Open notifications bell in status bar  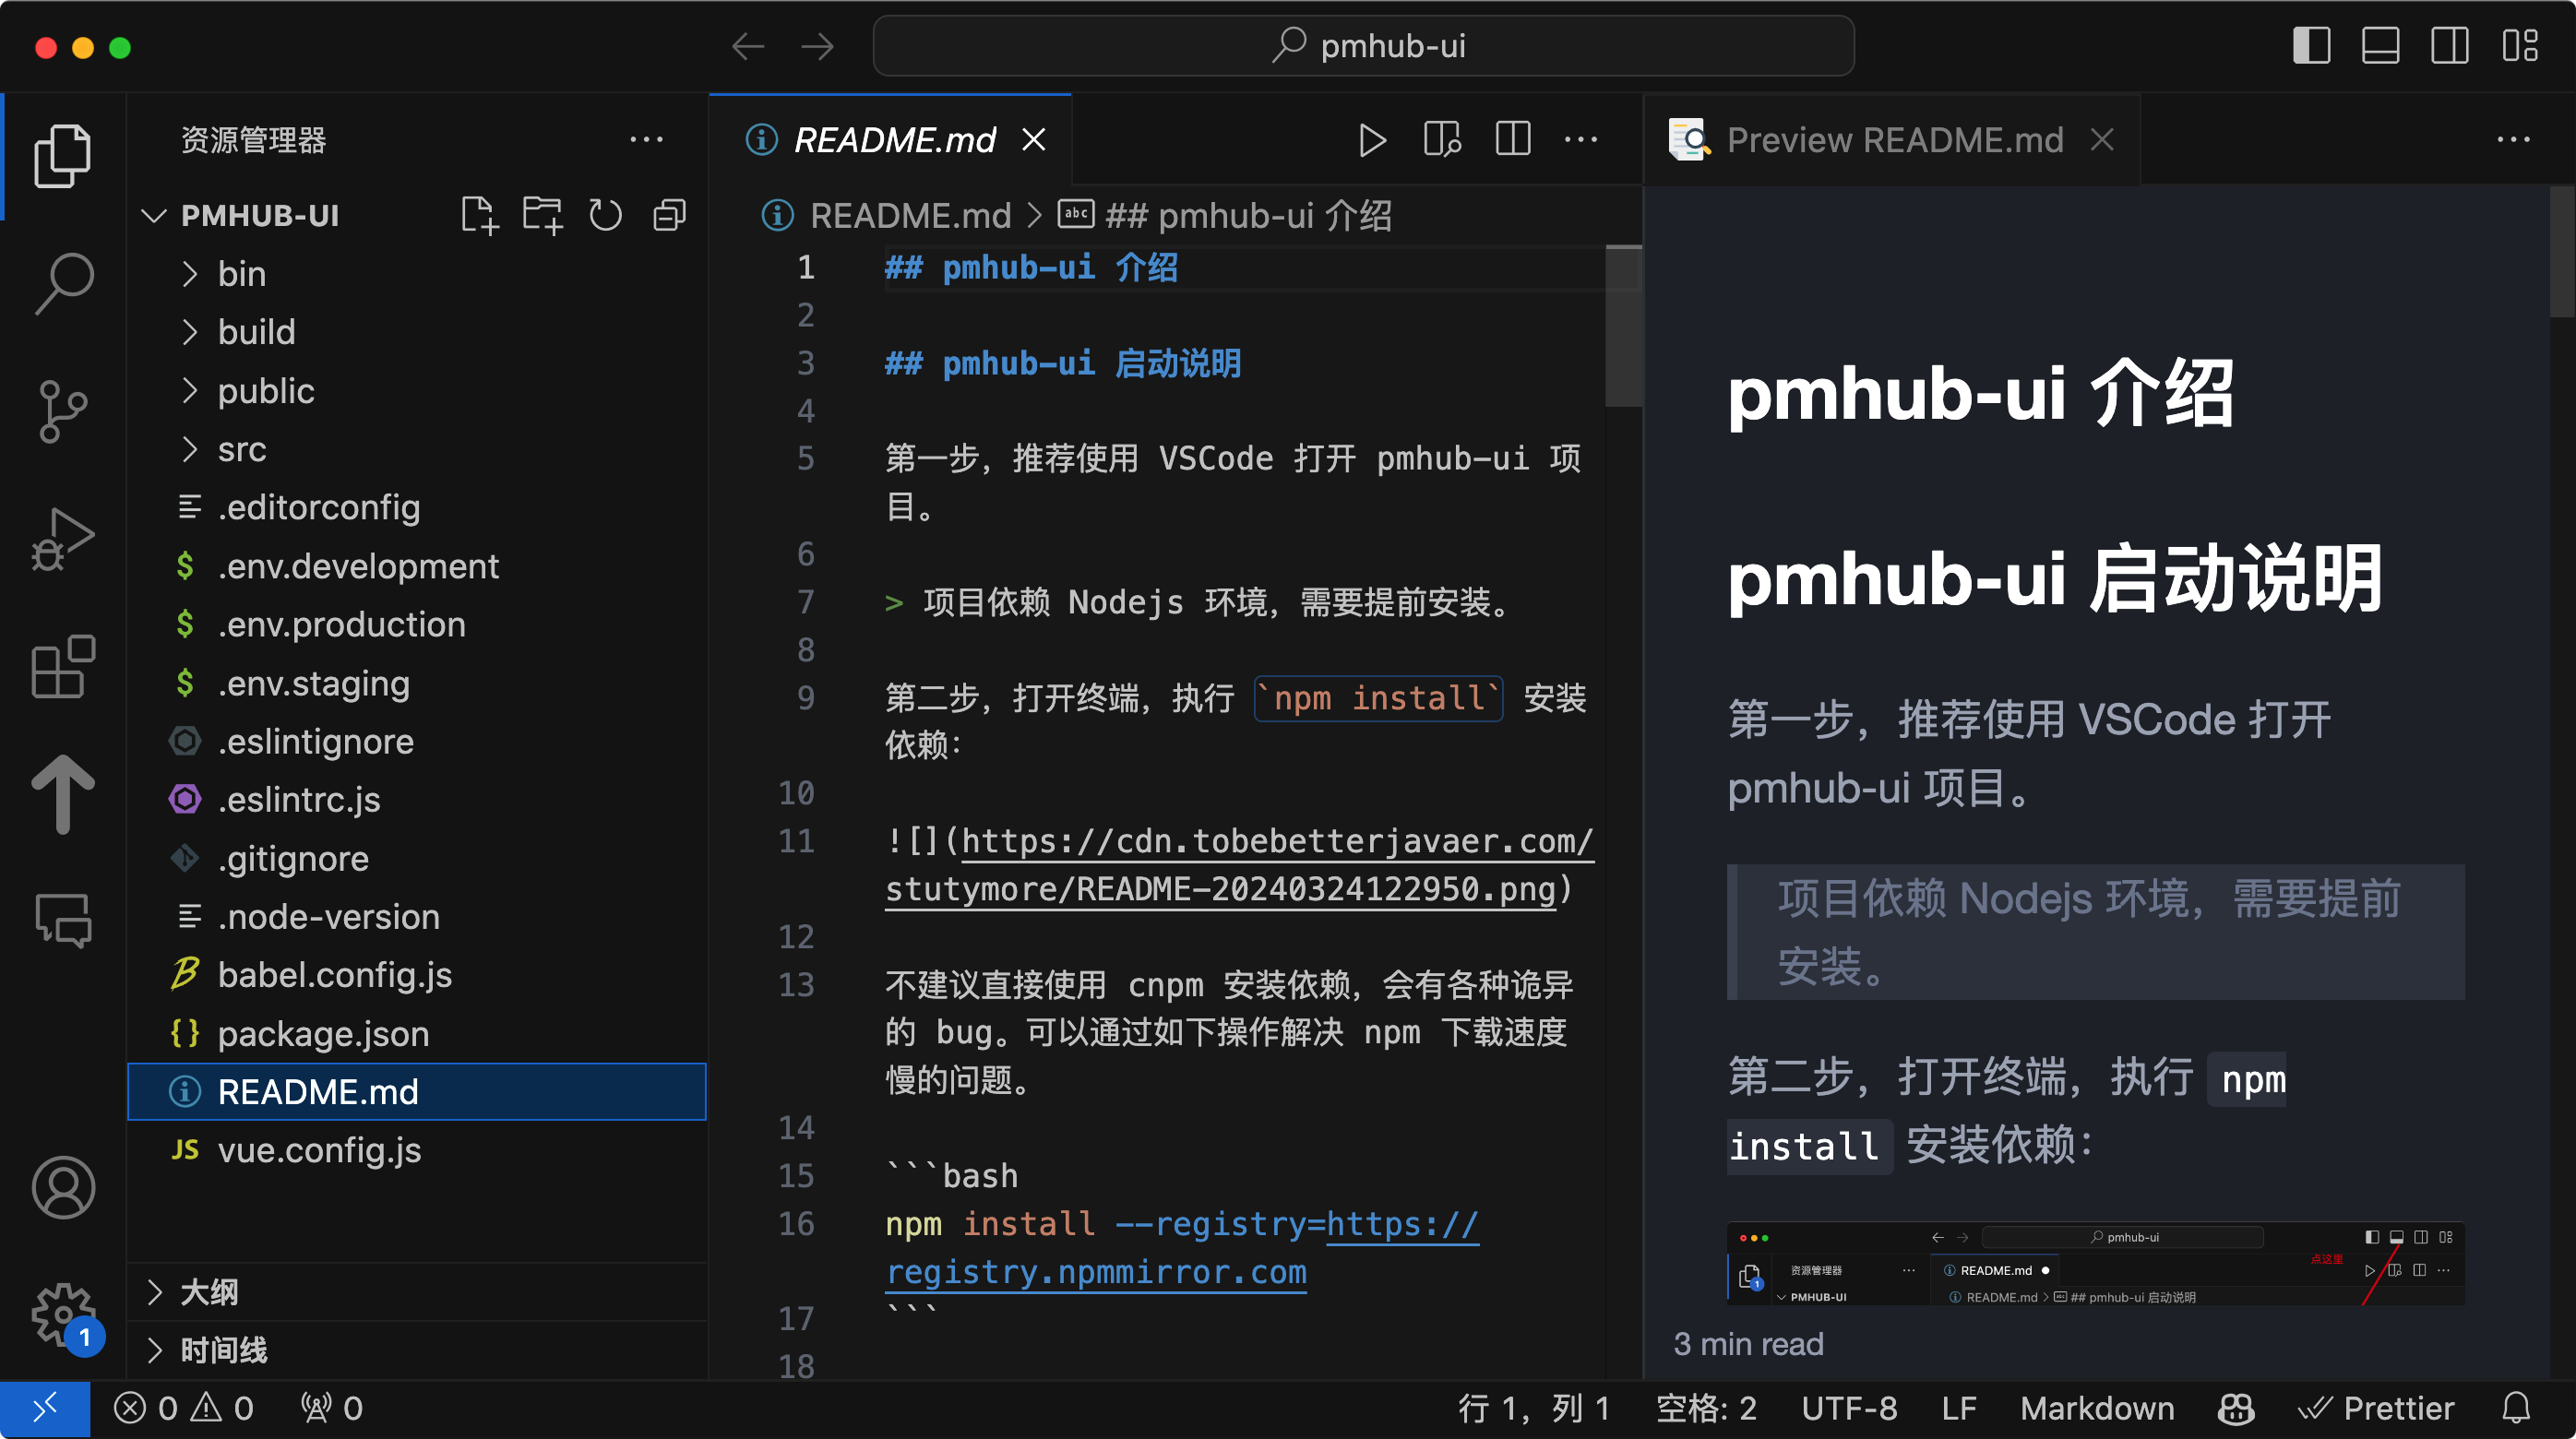pyautogui.click(x=2516, y=1409)
